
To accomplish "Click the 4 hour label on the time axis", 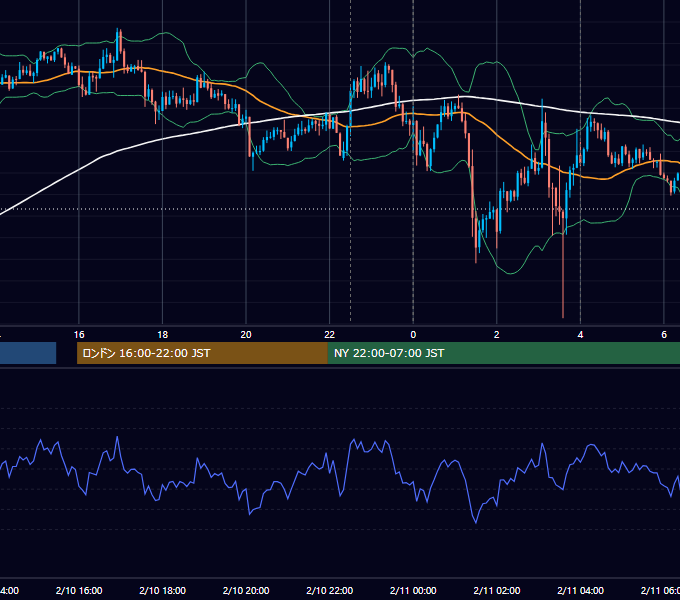I will 580,335.
